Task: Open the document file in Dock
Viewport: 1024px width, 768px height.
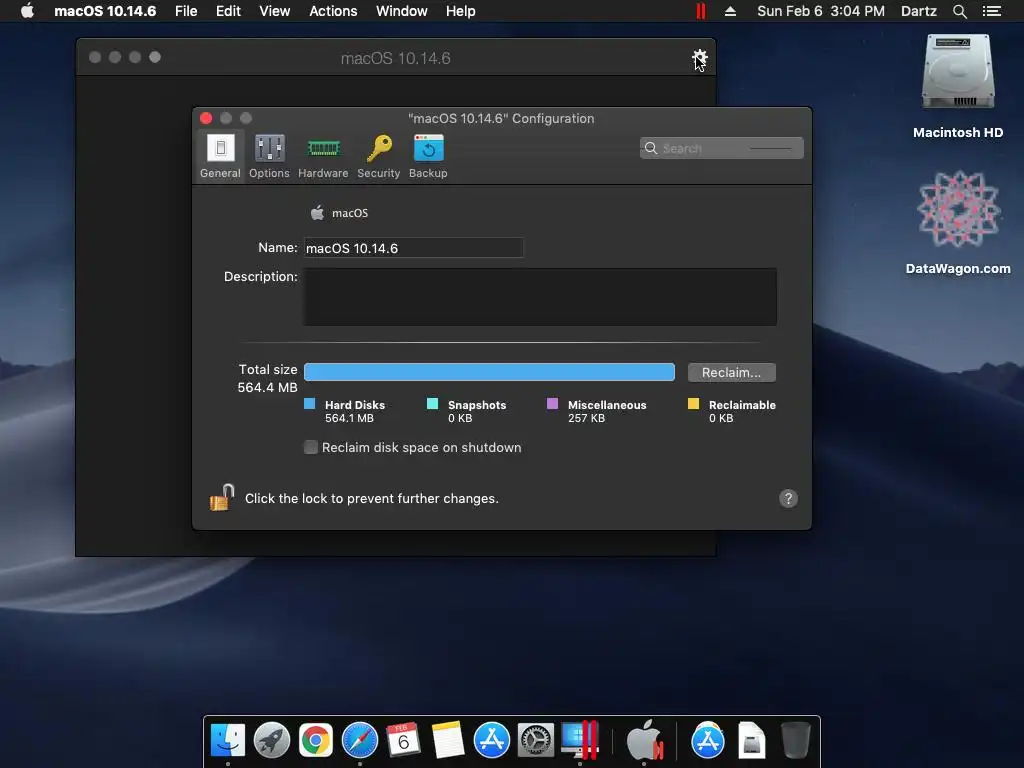Action: (x=752, y=741)
